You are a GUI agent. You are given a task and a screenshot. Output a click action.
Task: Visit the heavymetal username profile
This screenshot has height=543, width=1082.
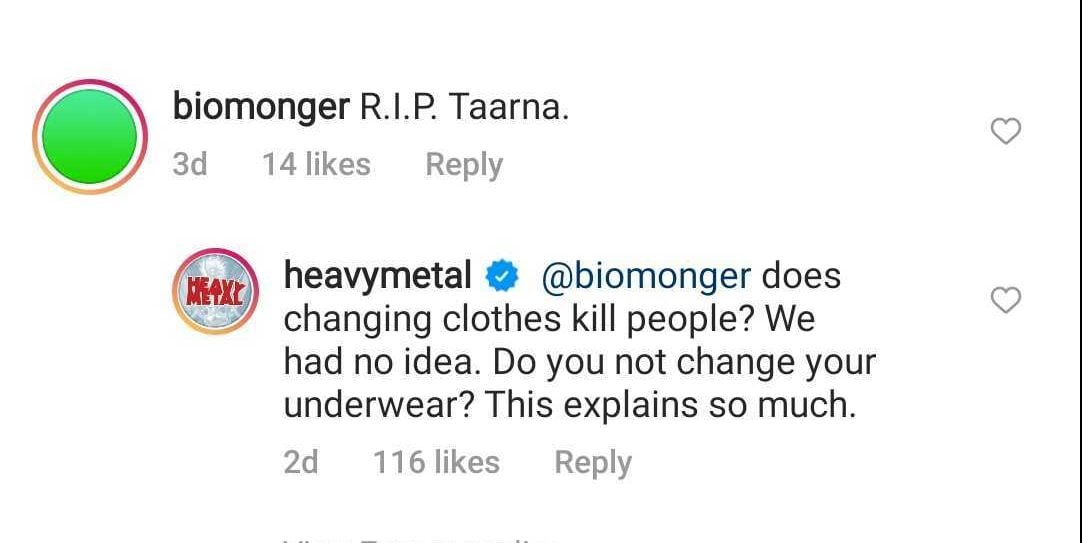pos(378,275)
